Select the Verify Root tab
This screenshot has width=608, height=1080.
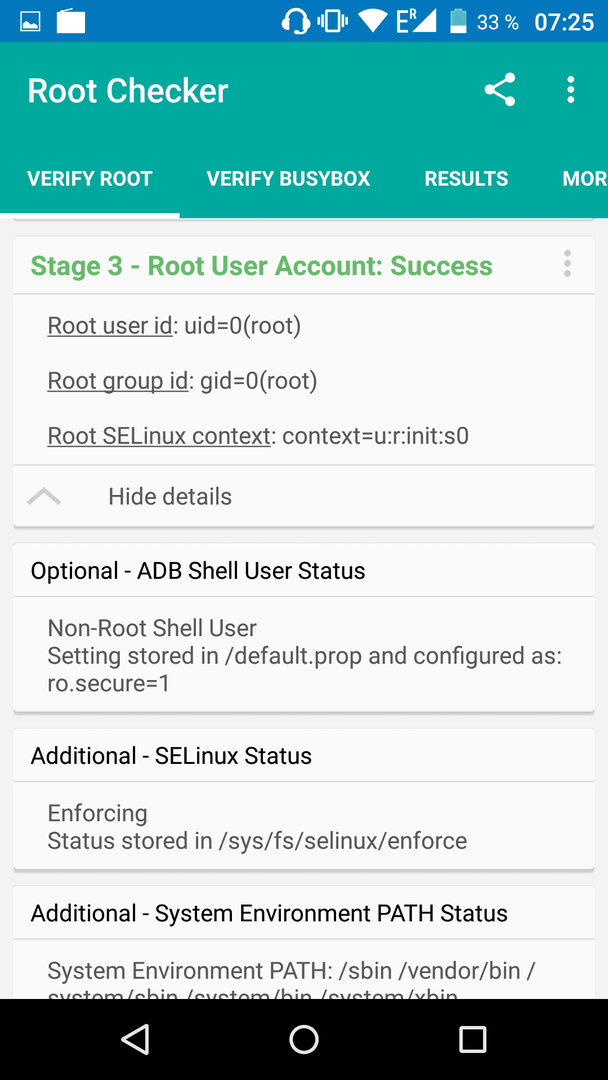(x=90, y=179)
